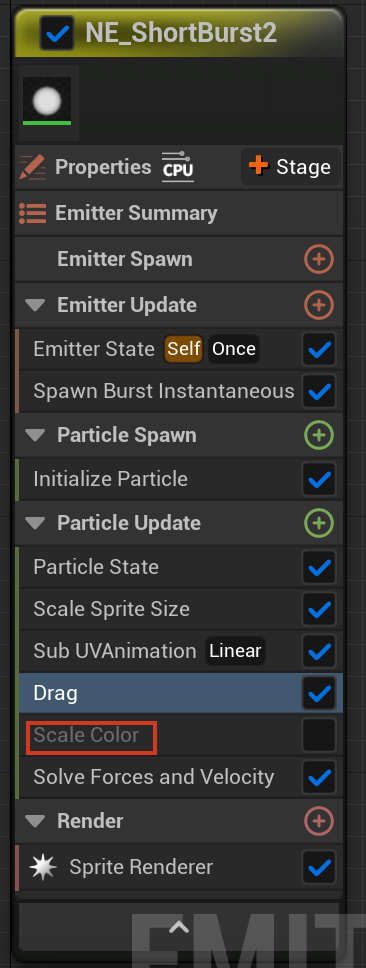This screenshot has width=366, height=968.
Task: Enable the Scale Color module checkbox
Action: point(318,735)
